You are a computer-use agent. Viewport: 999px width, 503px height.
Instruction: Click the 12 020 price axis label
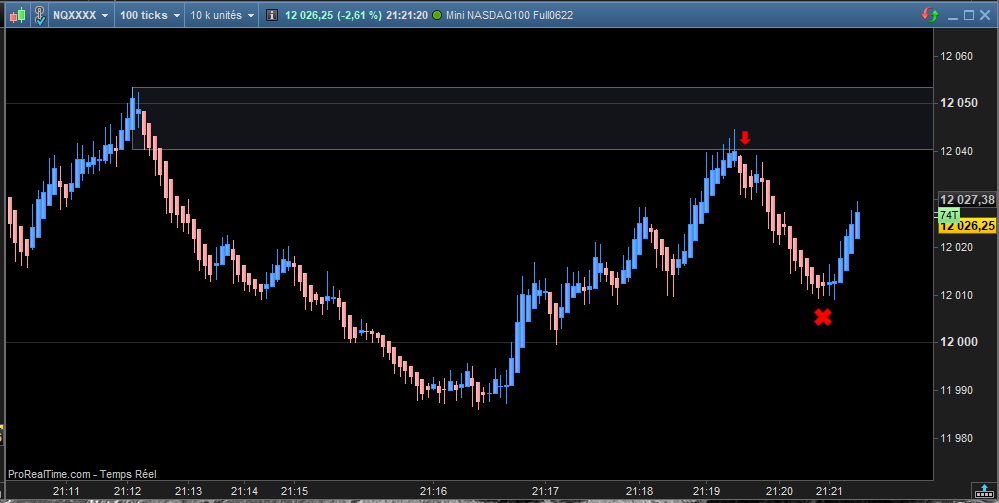[x=956, y=247]
